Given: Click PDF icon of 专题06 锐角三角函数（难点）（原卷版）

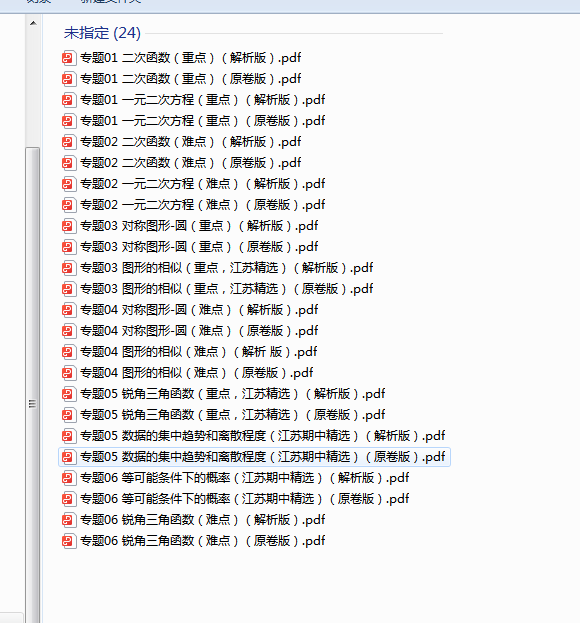Looking at the screenshot, I should 69,541.
